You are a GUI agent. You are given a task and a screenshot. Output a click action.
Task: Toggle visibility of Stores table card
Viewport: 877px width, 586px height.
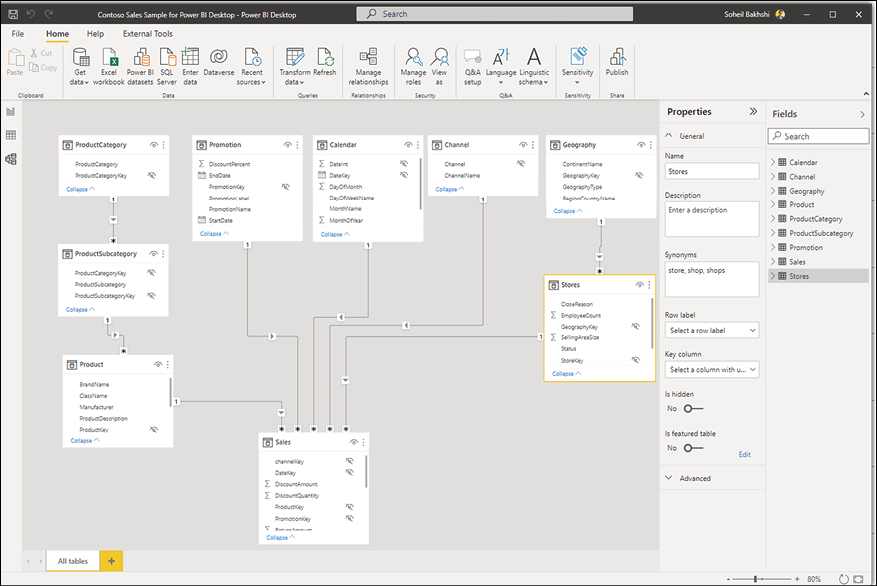click(x=640, y=285)
